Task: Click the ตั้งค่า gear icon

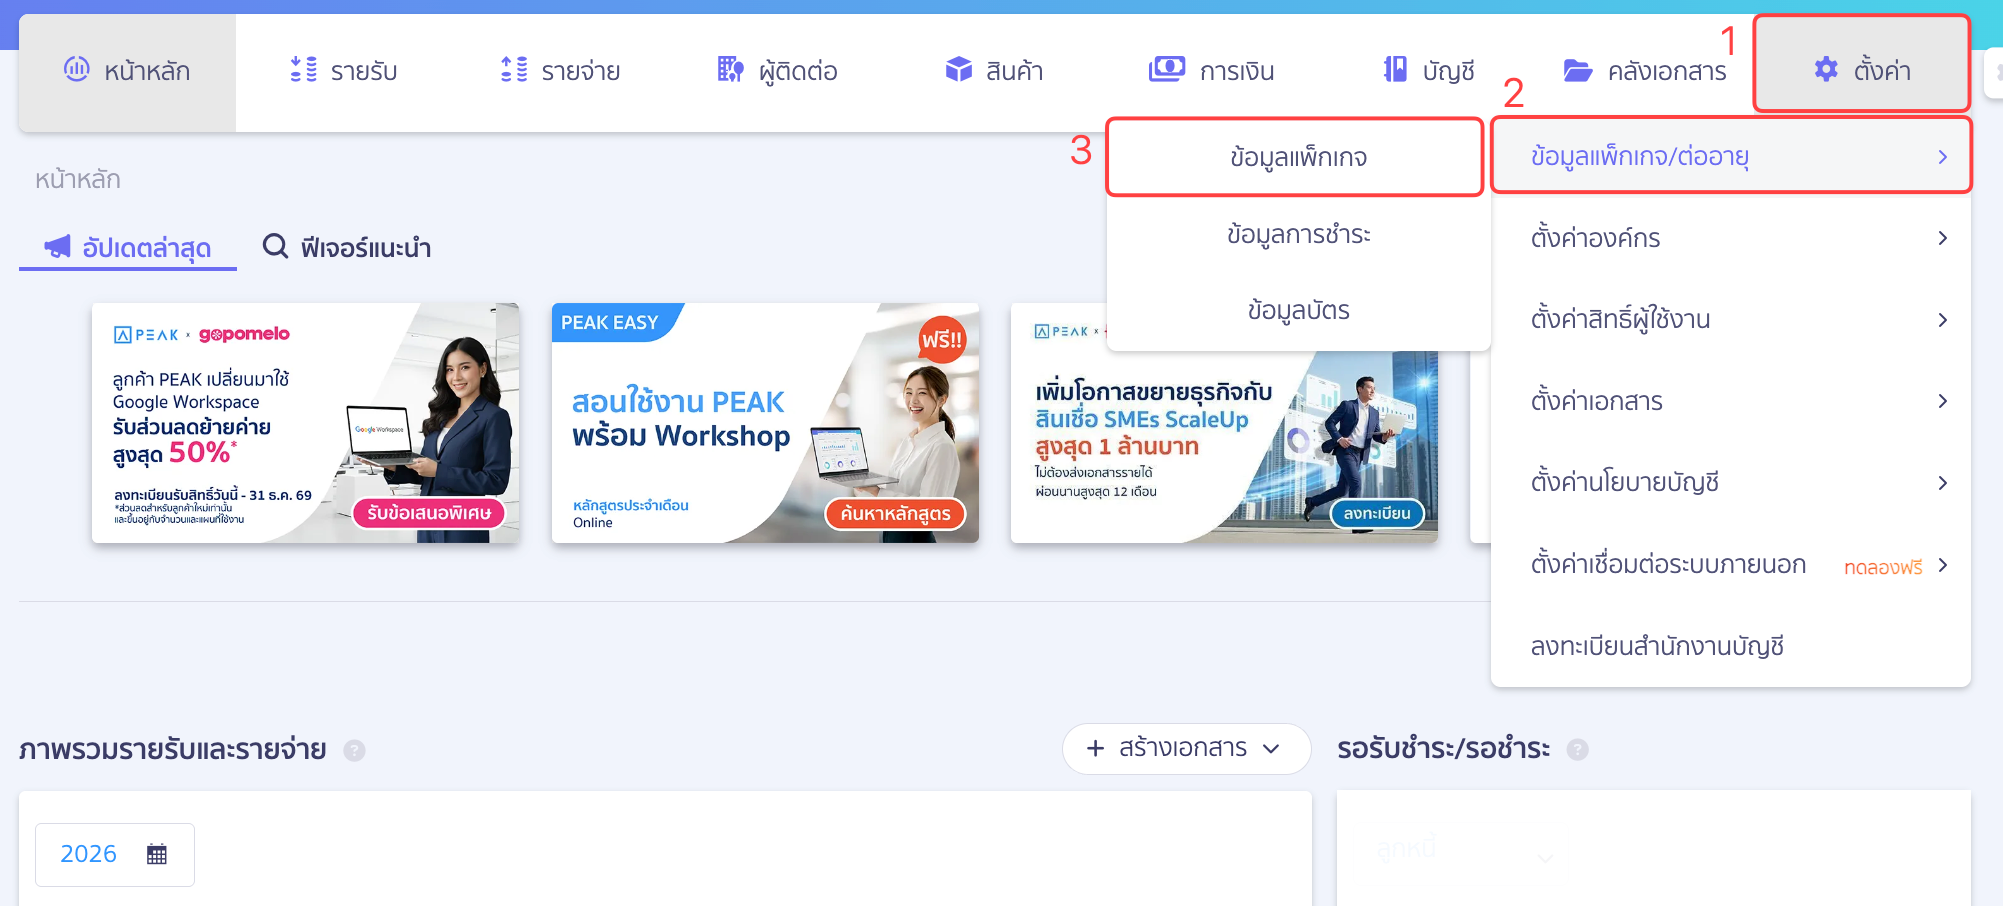Action: point(1826,69)
